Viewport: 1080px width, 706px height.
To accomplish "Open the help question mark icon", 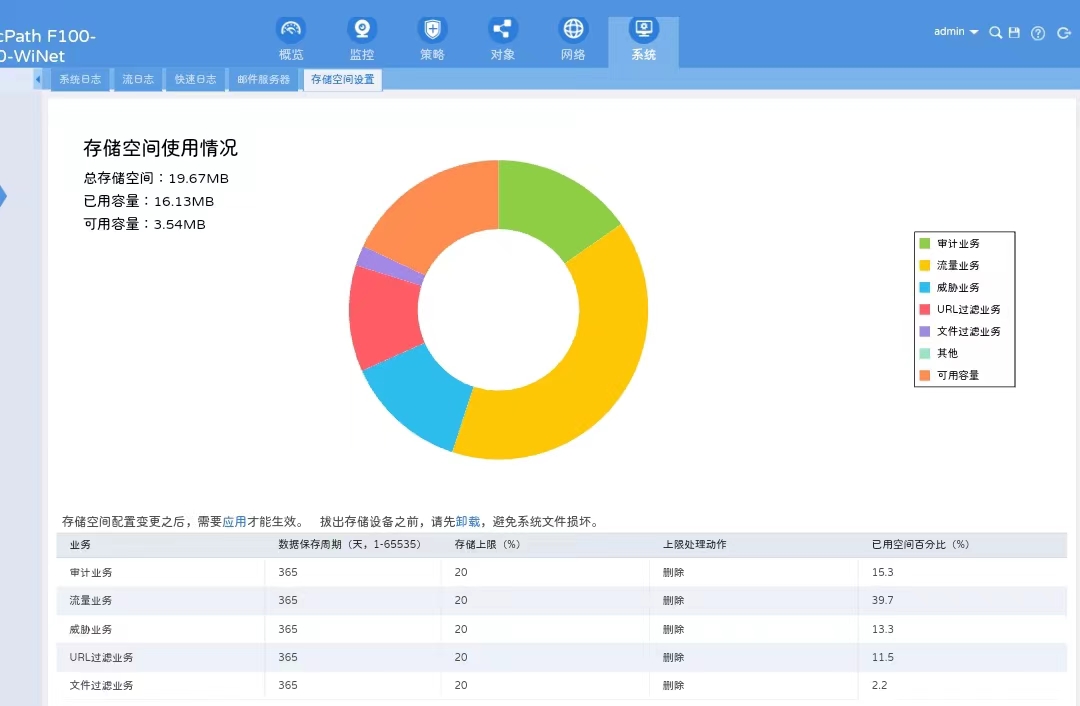I will point(1038,33).
